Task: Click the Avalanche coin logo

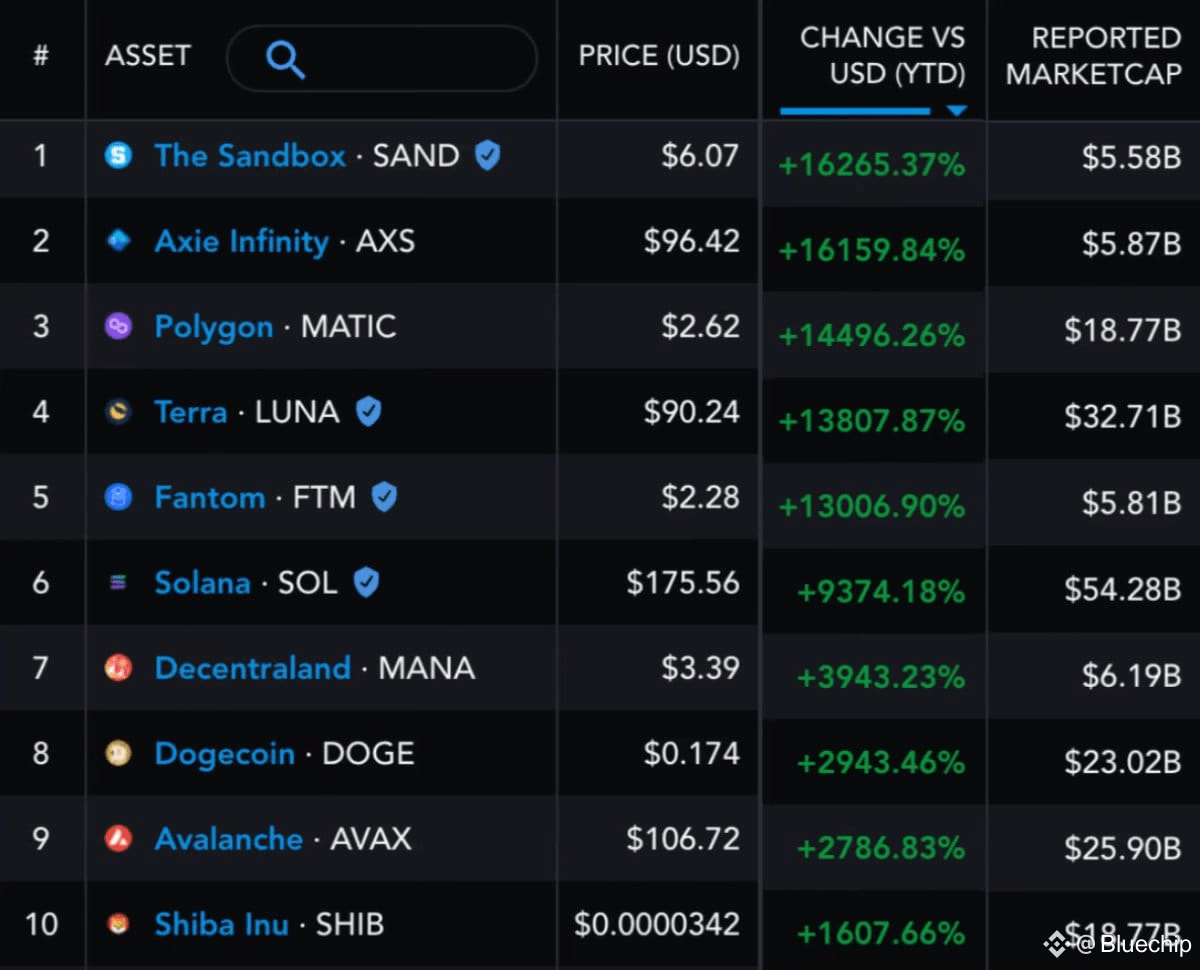Action: 119,839
